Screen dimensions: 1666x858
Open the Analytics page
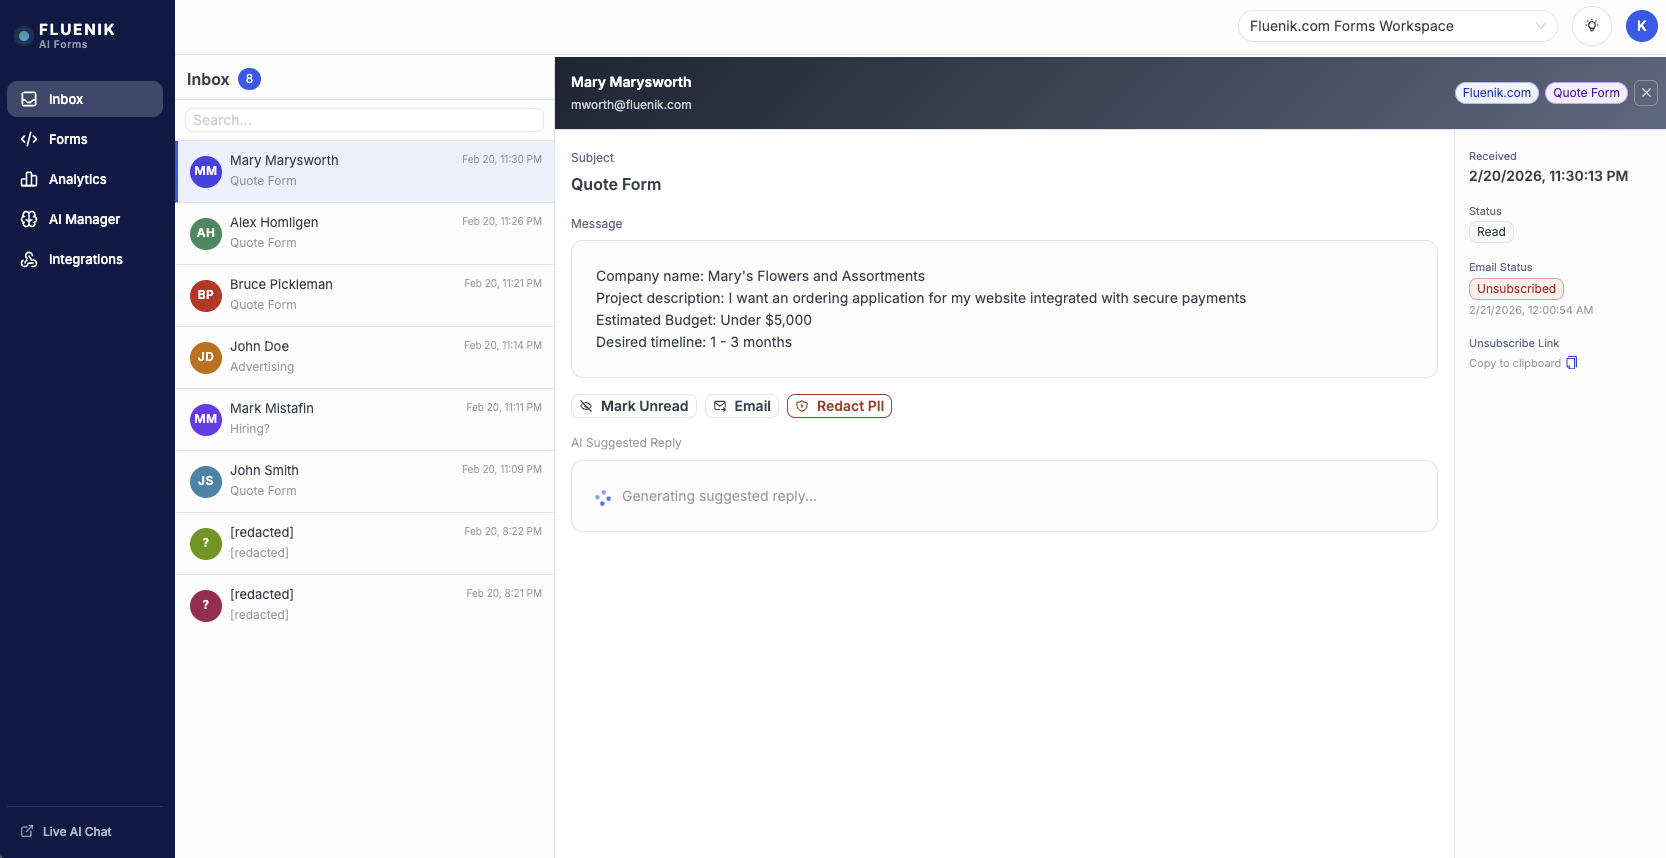[77, 179]
